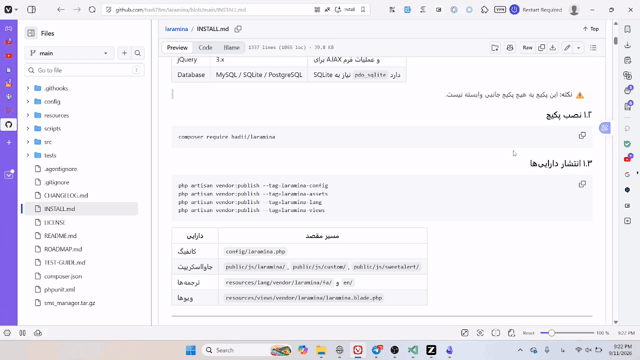Expand the config folder
The height and width of the screenshot is (360, 640).
click(28, 102)
